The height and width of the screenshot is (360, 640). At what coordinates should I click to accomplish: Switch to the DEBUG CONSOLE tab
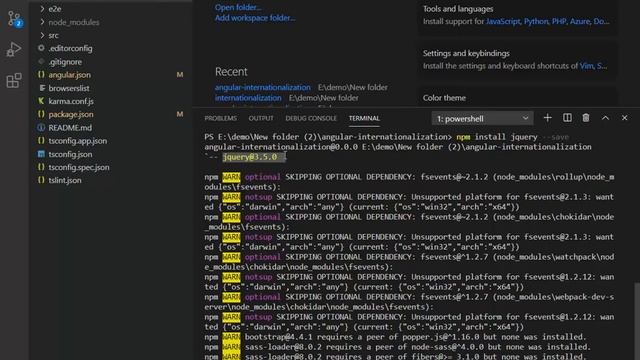(x=311, y=118)
